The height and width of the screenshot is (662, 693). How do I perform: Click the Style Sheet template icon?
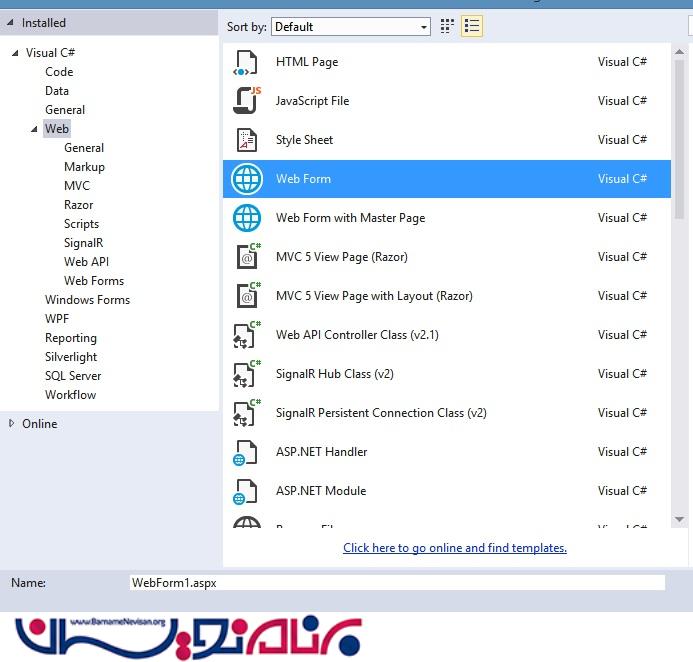pyautogui.click(x=246, y=140)
